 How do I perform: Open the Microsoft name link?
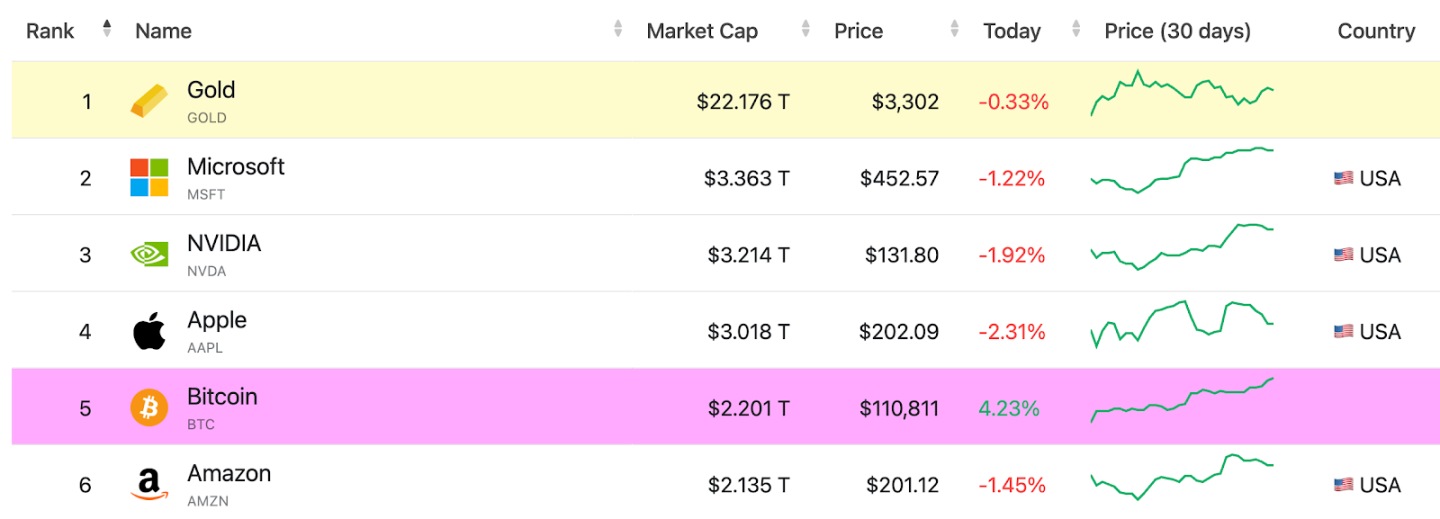pos(235,167)
